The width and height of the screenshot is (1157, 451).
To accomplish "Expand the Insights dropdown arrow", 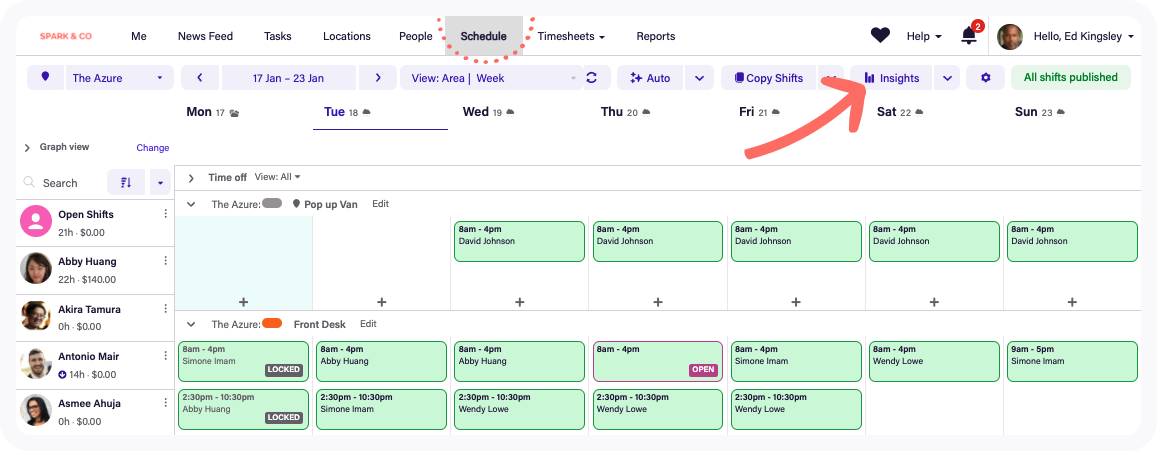I will (946, 78).
